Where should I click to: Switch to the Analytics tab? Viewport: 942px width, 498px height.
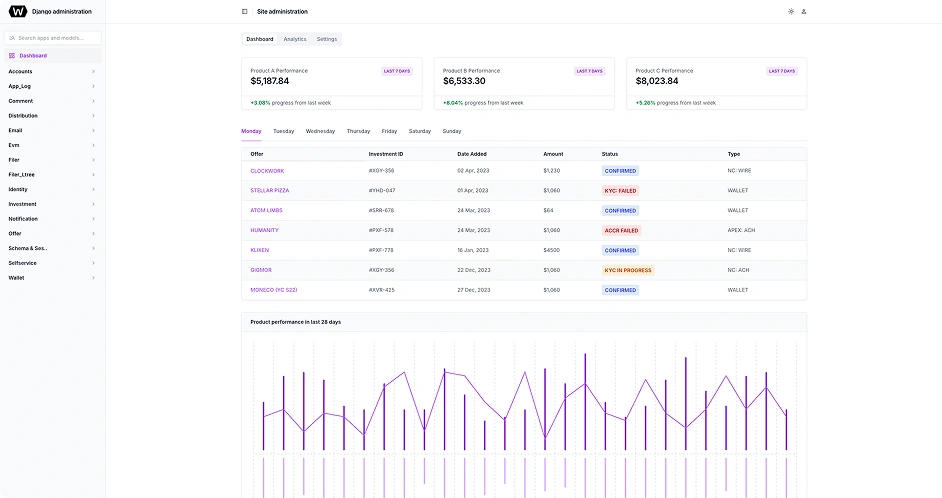coord(295,39)
